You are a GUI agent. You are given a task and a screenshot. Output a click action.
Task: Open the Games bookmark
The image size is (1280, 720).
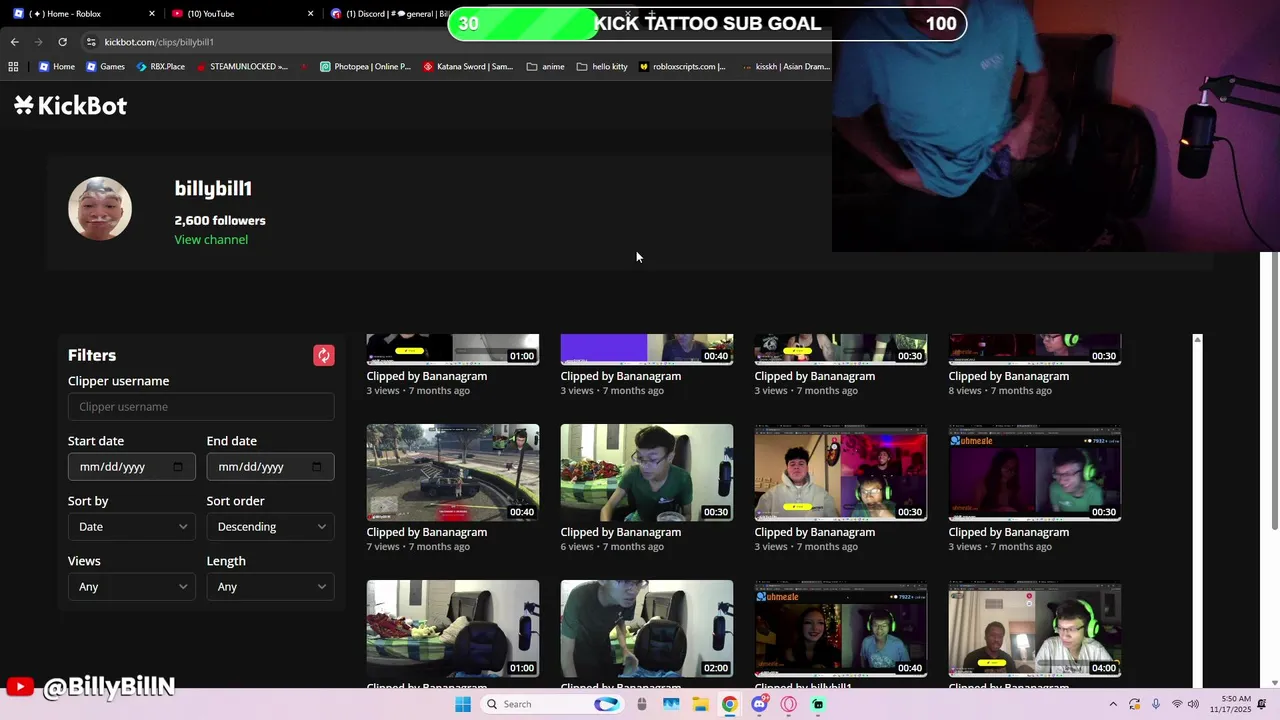pyautogui.click(x=106, y=67)
